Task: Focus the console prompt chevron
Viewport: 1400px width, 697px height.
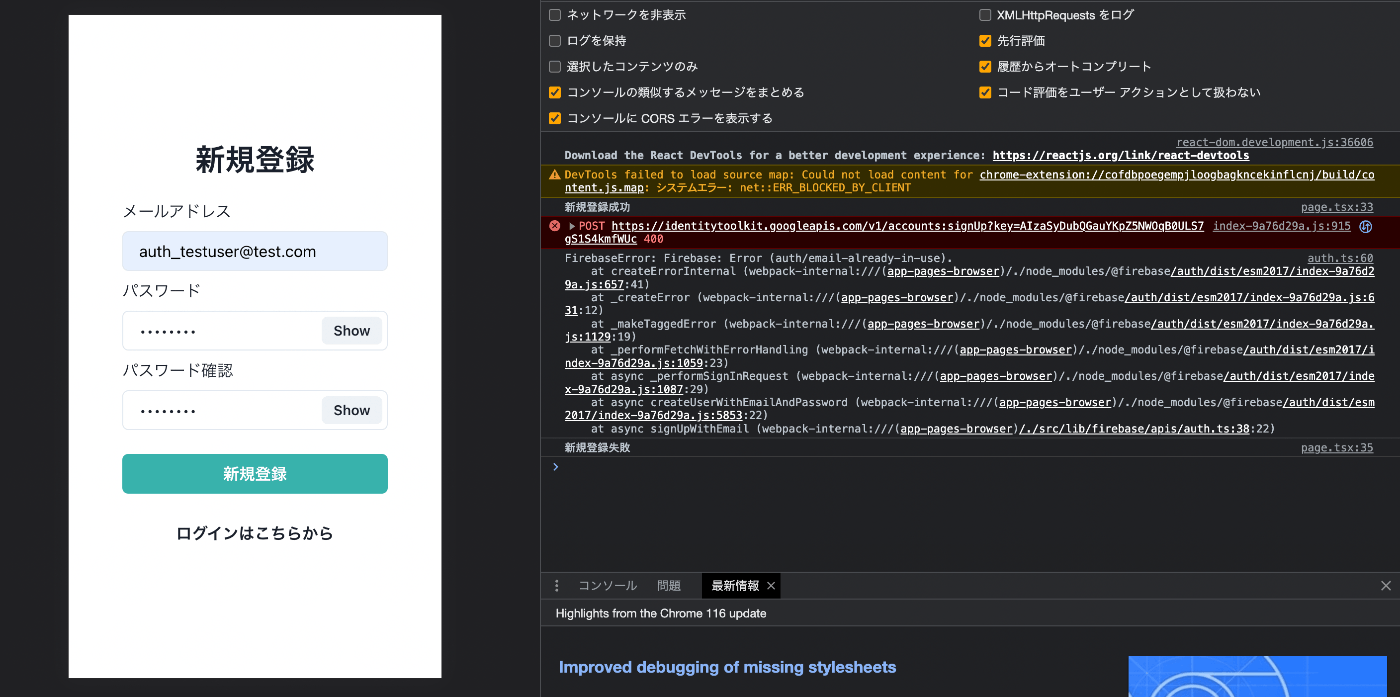Action: click(x=556, y=467)
